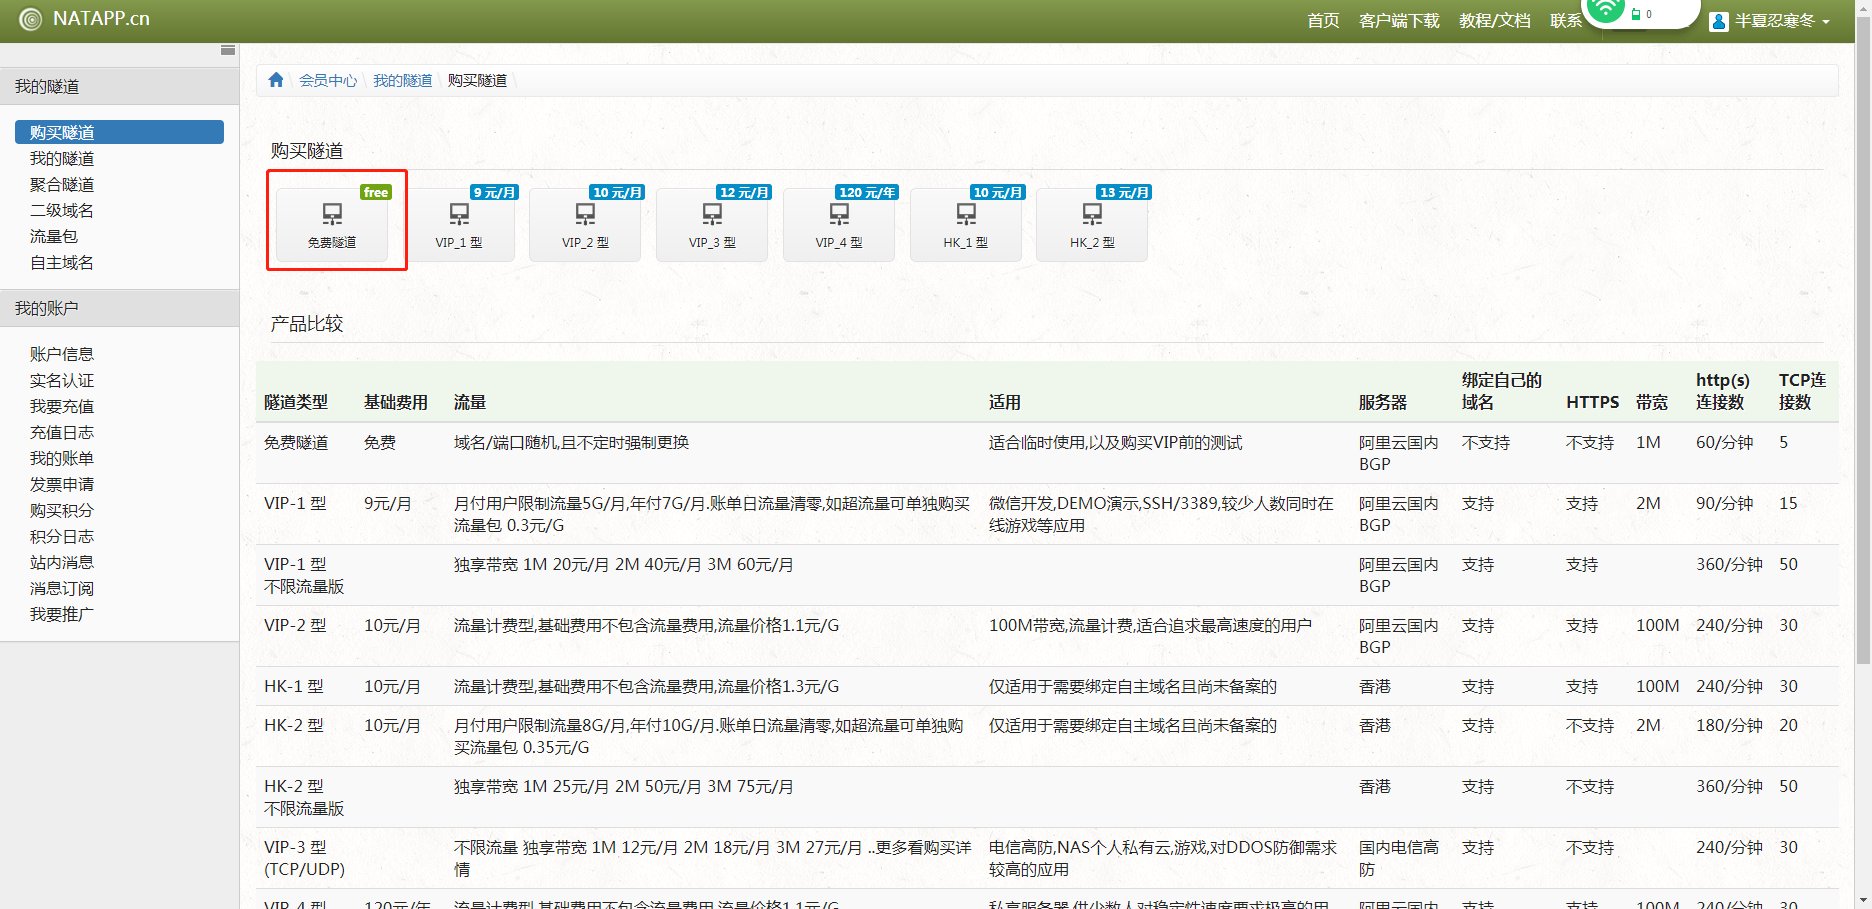
Task: Open 我的账单 in the sidebar
Action: [x=62, y=458]
